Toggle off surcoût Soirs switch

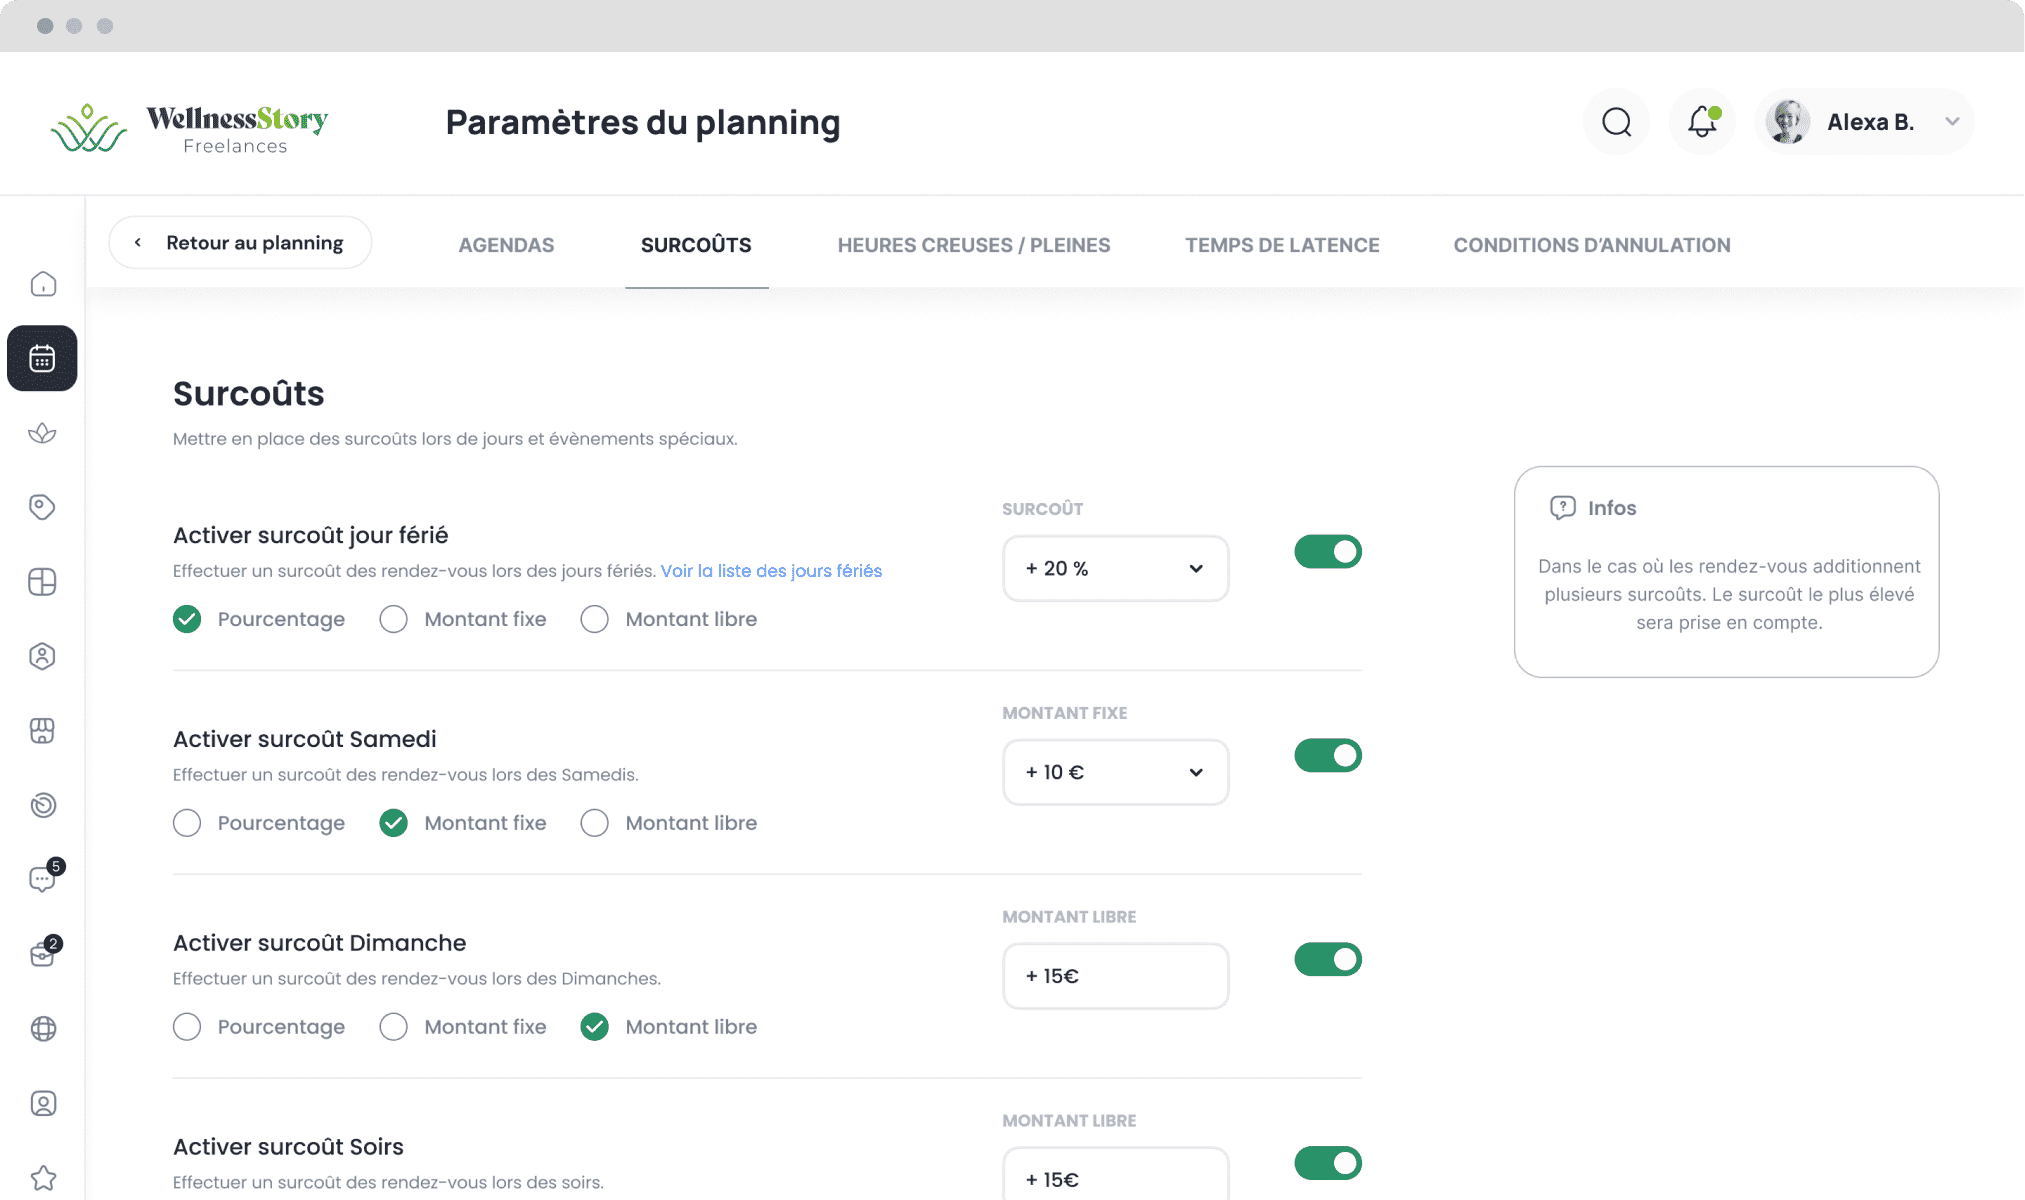click(x=1328, y=1164)
